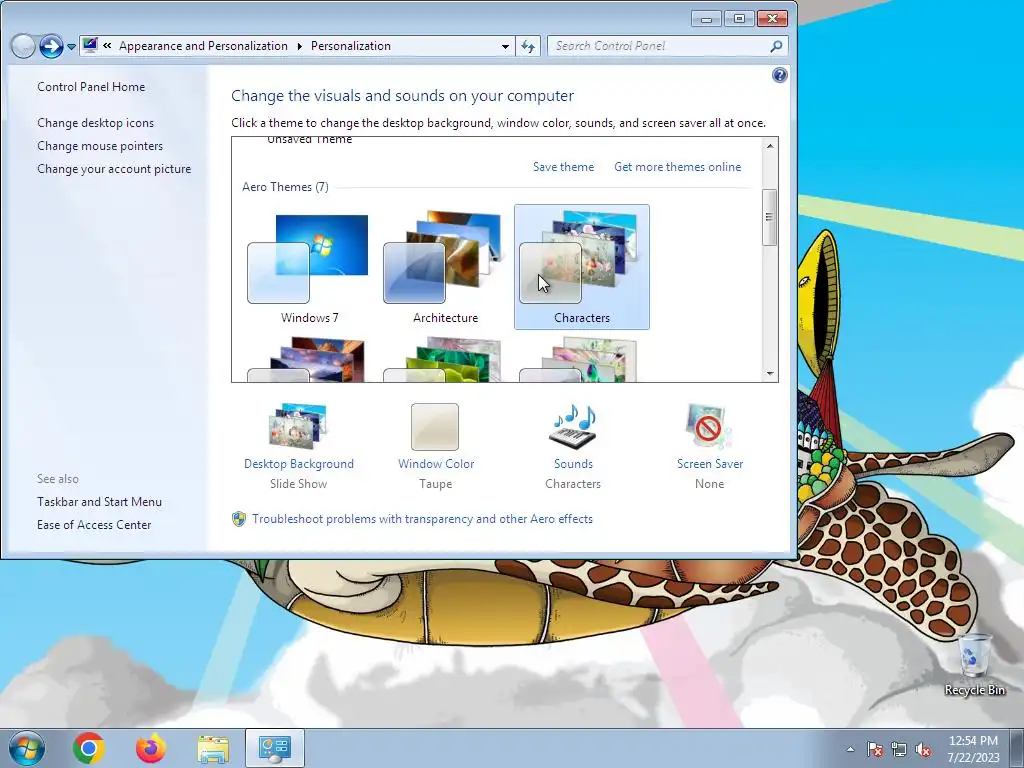The image size is (1024, 768).
Task: Go to Appearance and Personalization breadcrumb
Action: click(x=203, y=46)
